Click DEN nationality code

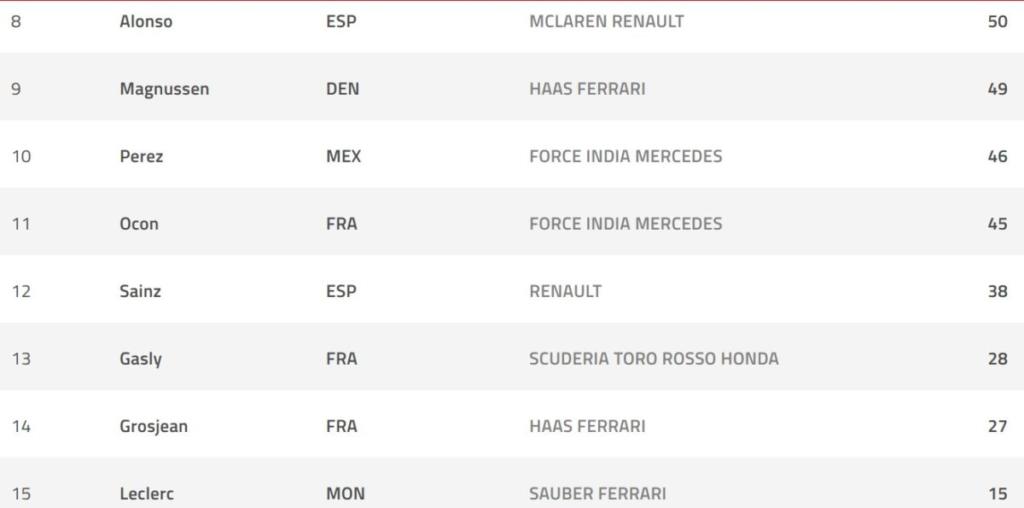343,89
